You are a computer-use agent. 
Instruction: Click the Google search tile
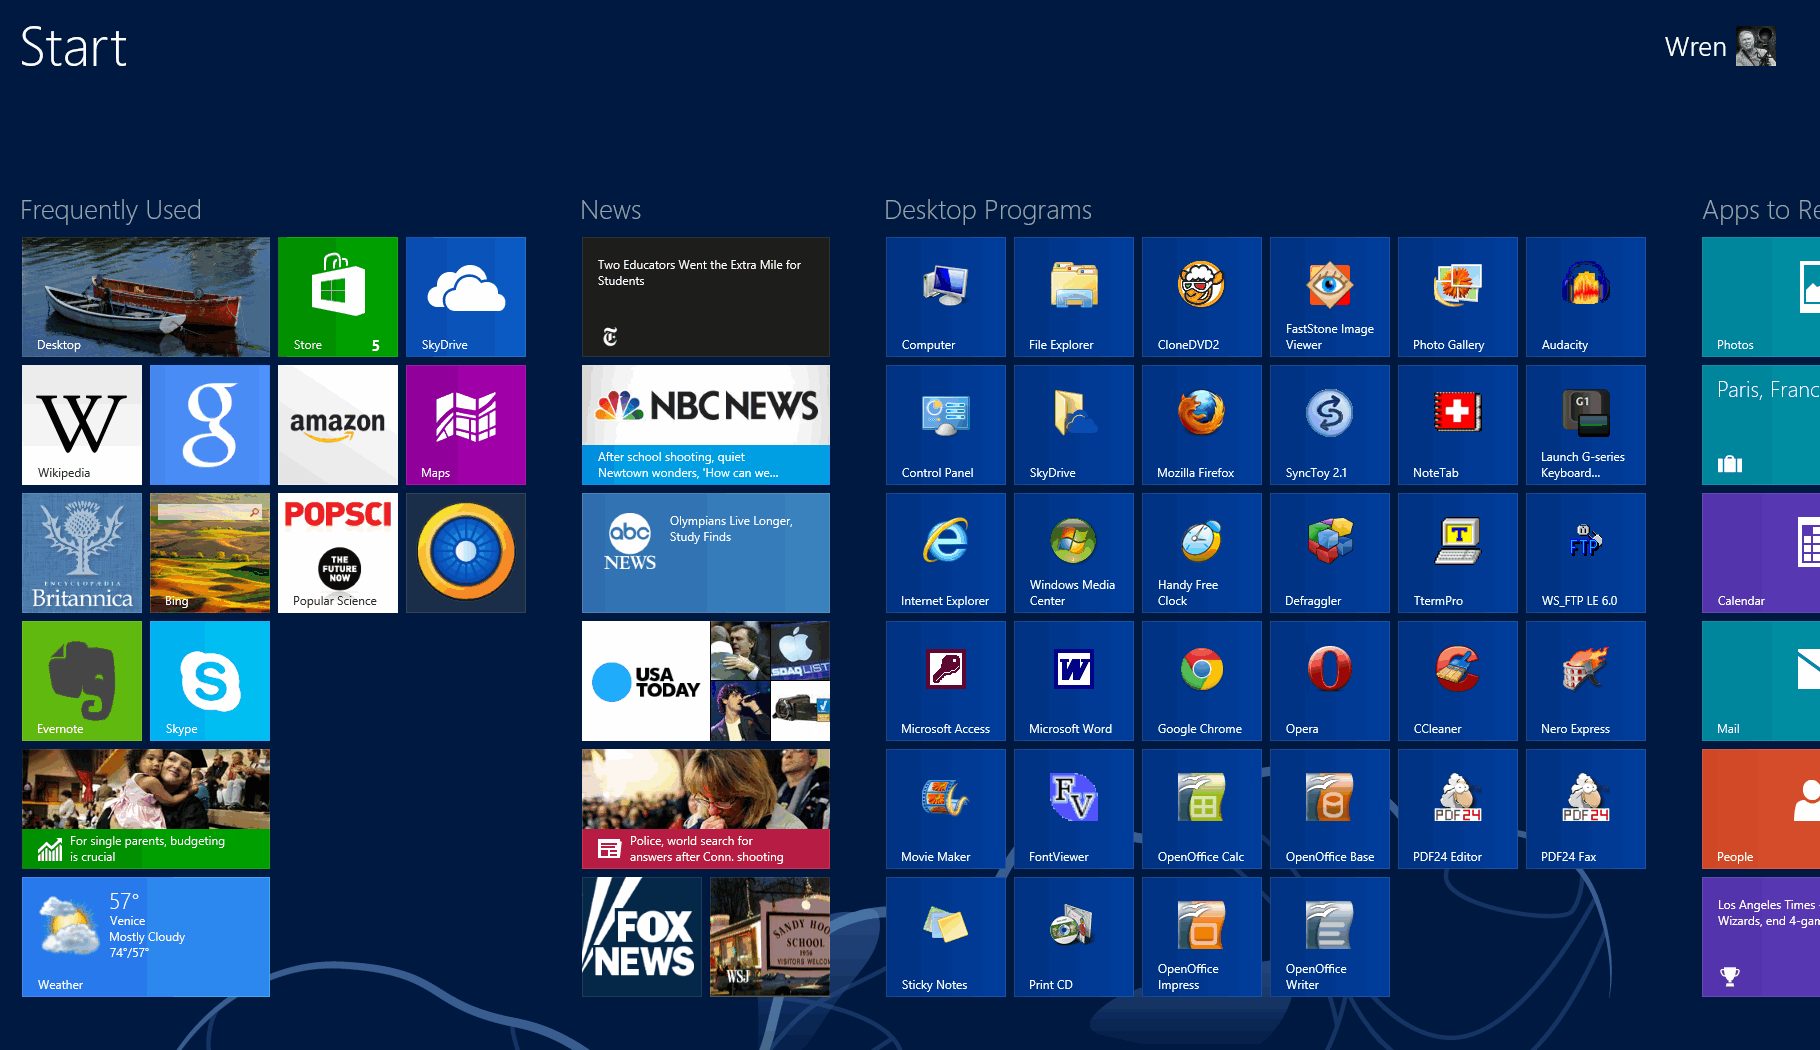click(x=210, y=425)
